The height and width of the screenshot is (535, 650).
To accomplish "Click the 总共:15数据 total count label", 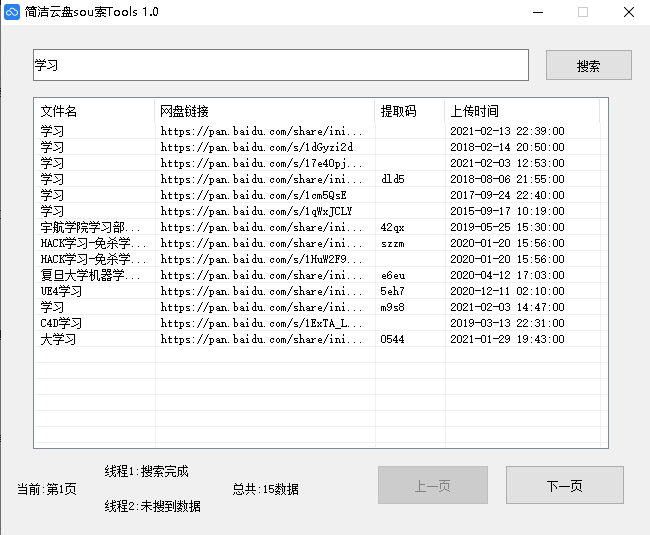I will pos(265,489).
